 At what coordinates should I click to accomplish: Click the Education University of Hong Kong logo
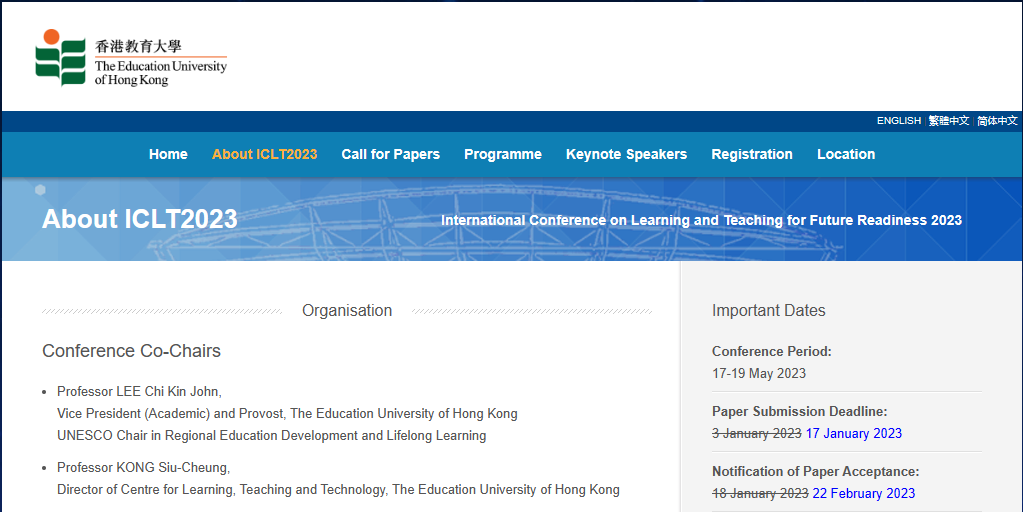coord(131,58)
